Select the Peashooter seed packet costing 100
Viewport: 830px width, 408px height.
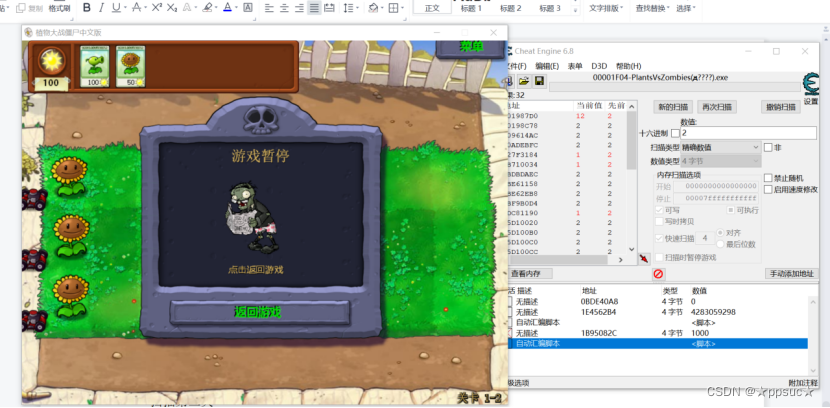95,66
